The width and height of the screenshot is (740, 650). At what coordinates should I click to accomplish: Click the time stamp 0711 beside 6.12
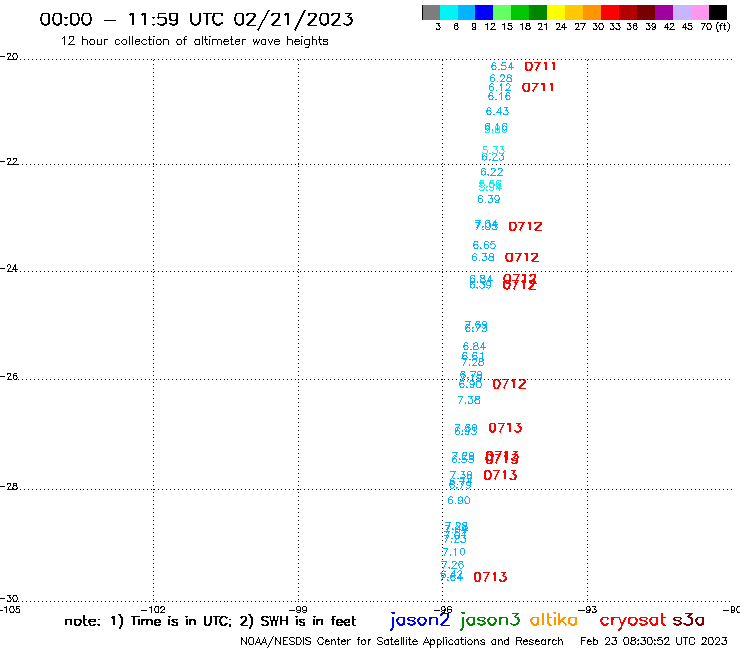[x=538, y=87]
